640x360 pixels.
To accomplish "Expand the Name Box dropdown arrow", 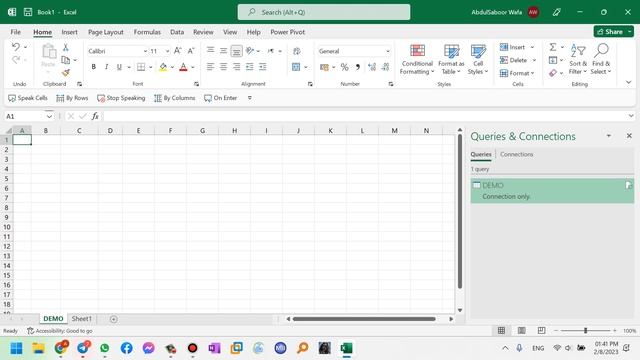I will click(49, 116).
